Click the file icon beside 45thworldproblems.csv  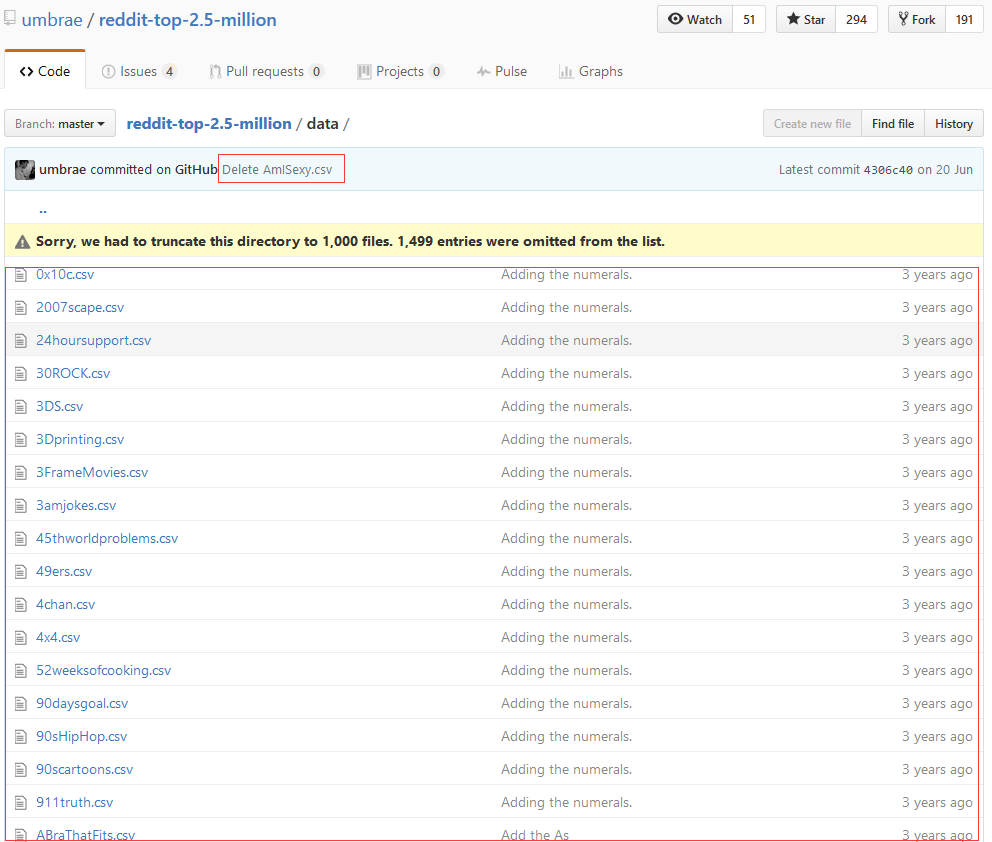[x=21, y=538]
